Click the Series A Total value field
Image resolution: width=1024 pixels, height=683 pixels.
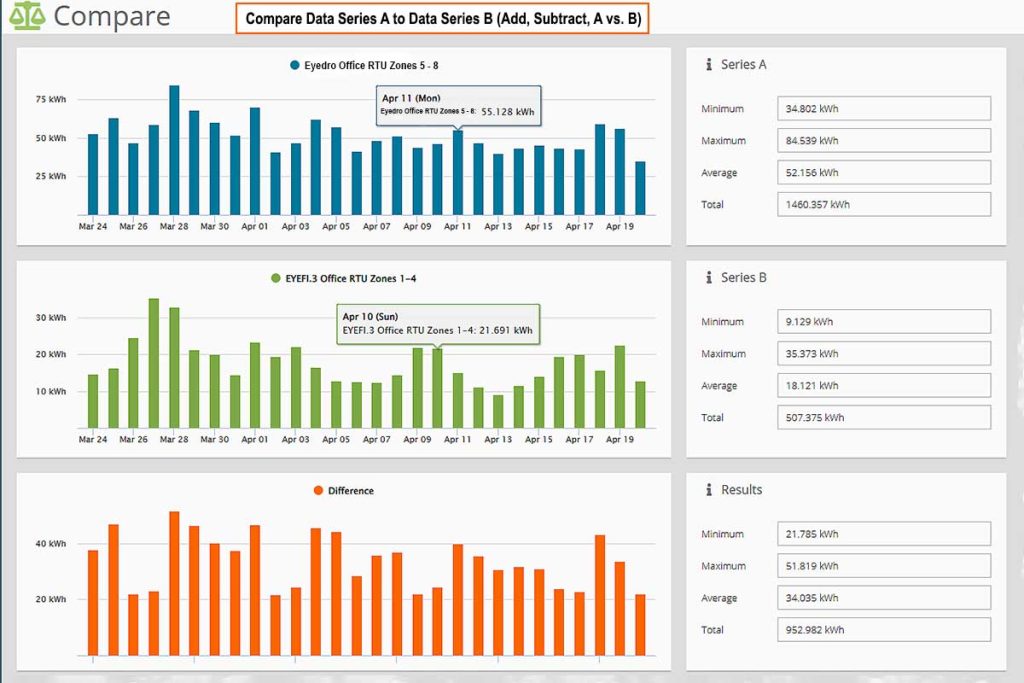pyautogui.click(x=883, y=204)
